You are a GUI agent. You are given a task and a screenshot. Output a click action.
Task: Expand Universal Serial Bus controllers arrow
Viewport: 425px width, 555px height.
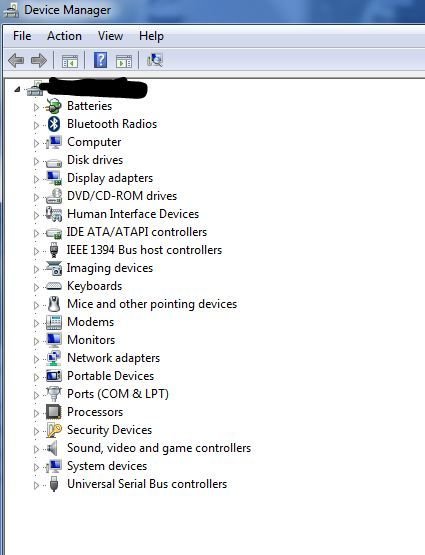[x=36, y=485]
